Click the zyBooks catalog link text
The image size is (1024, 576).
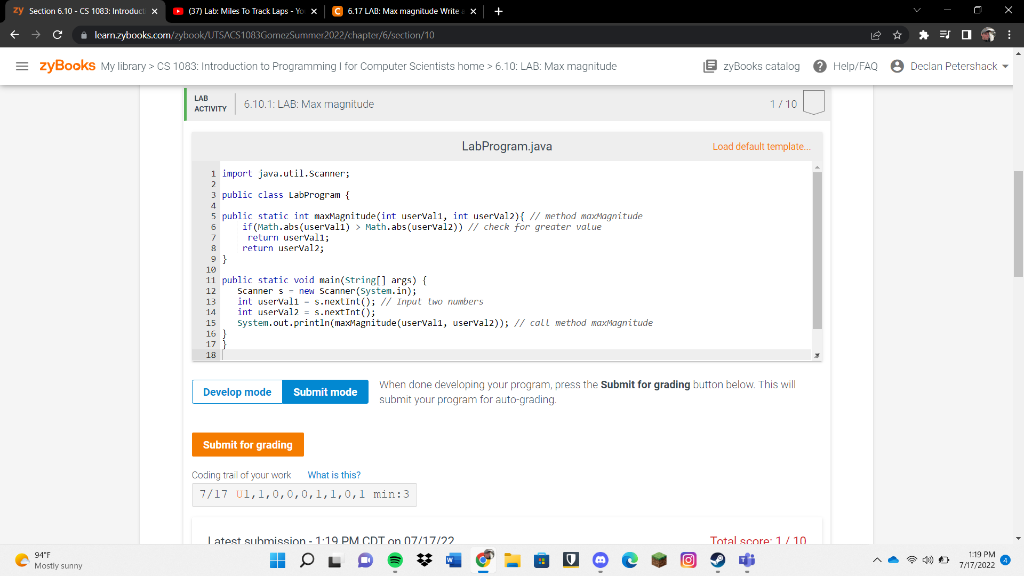tap(761, 66)
